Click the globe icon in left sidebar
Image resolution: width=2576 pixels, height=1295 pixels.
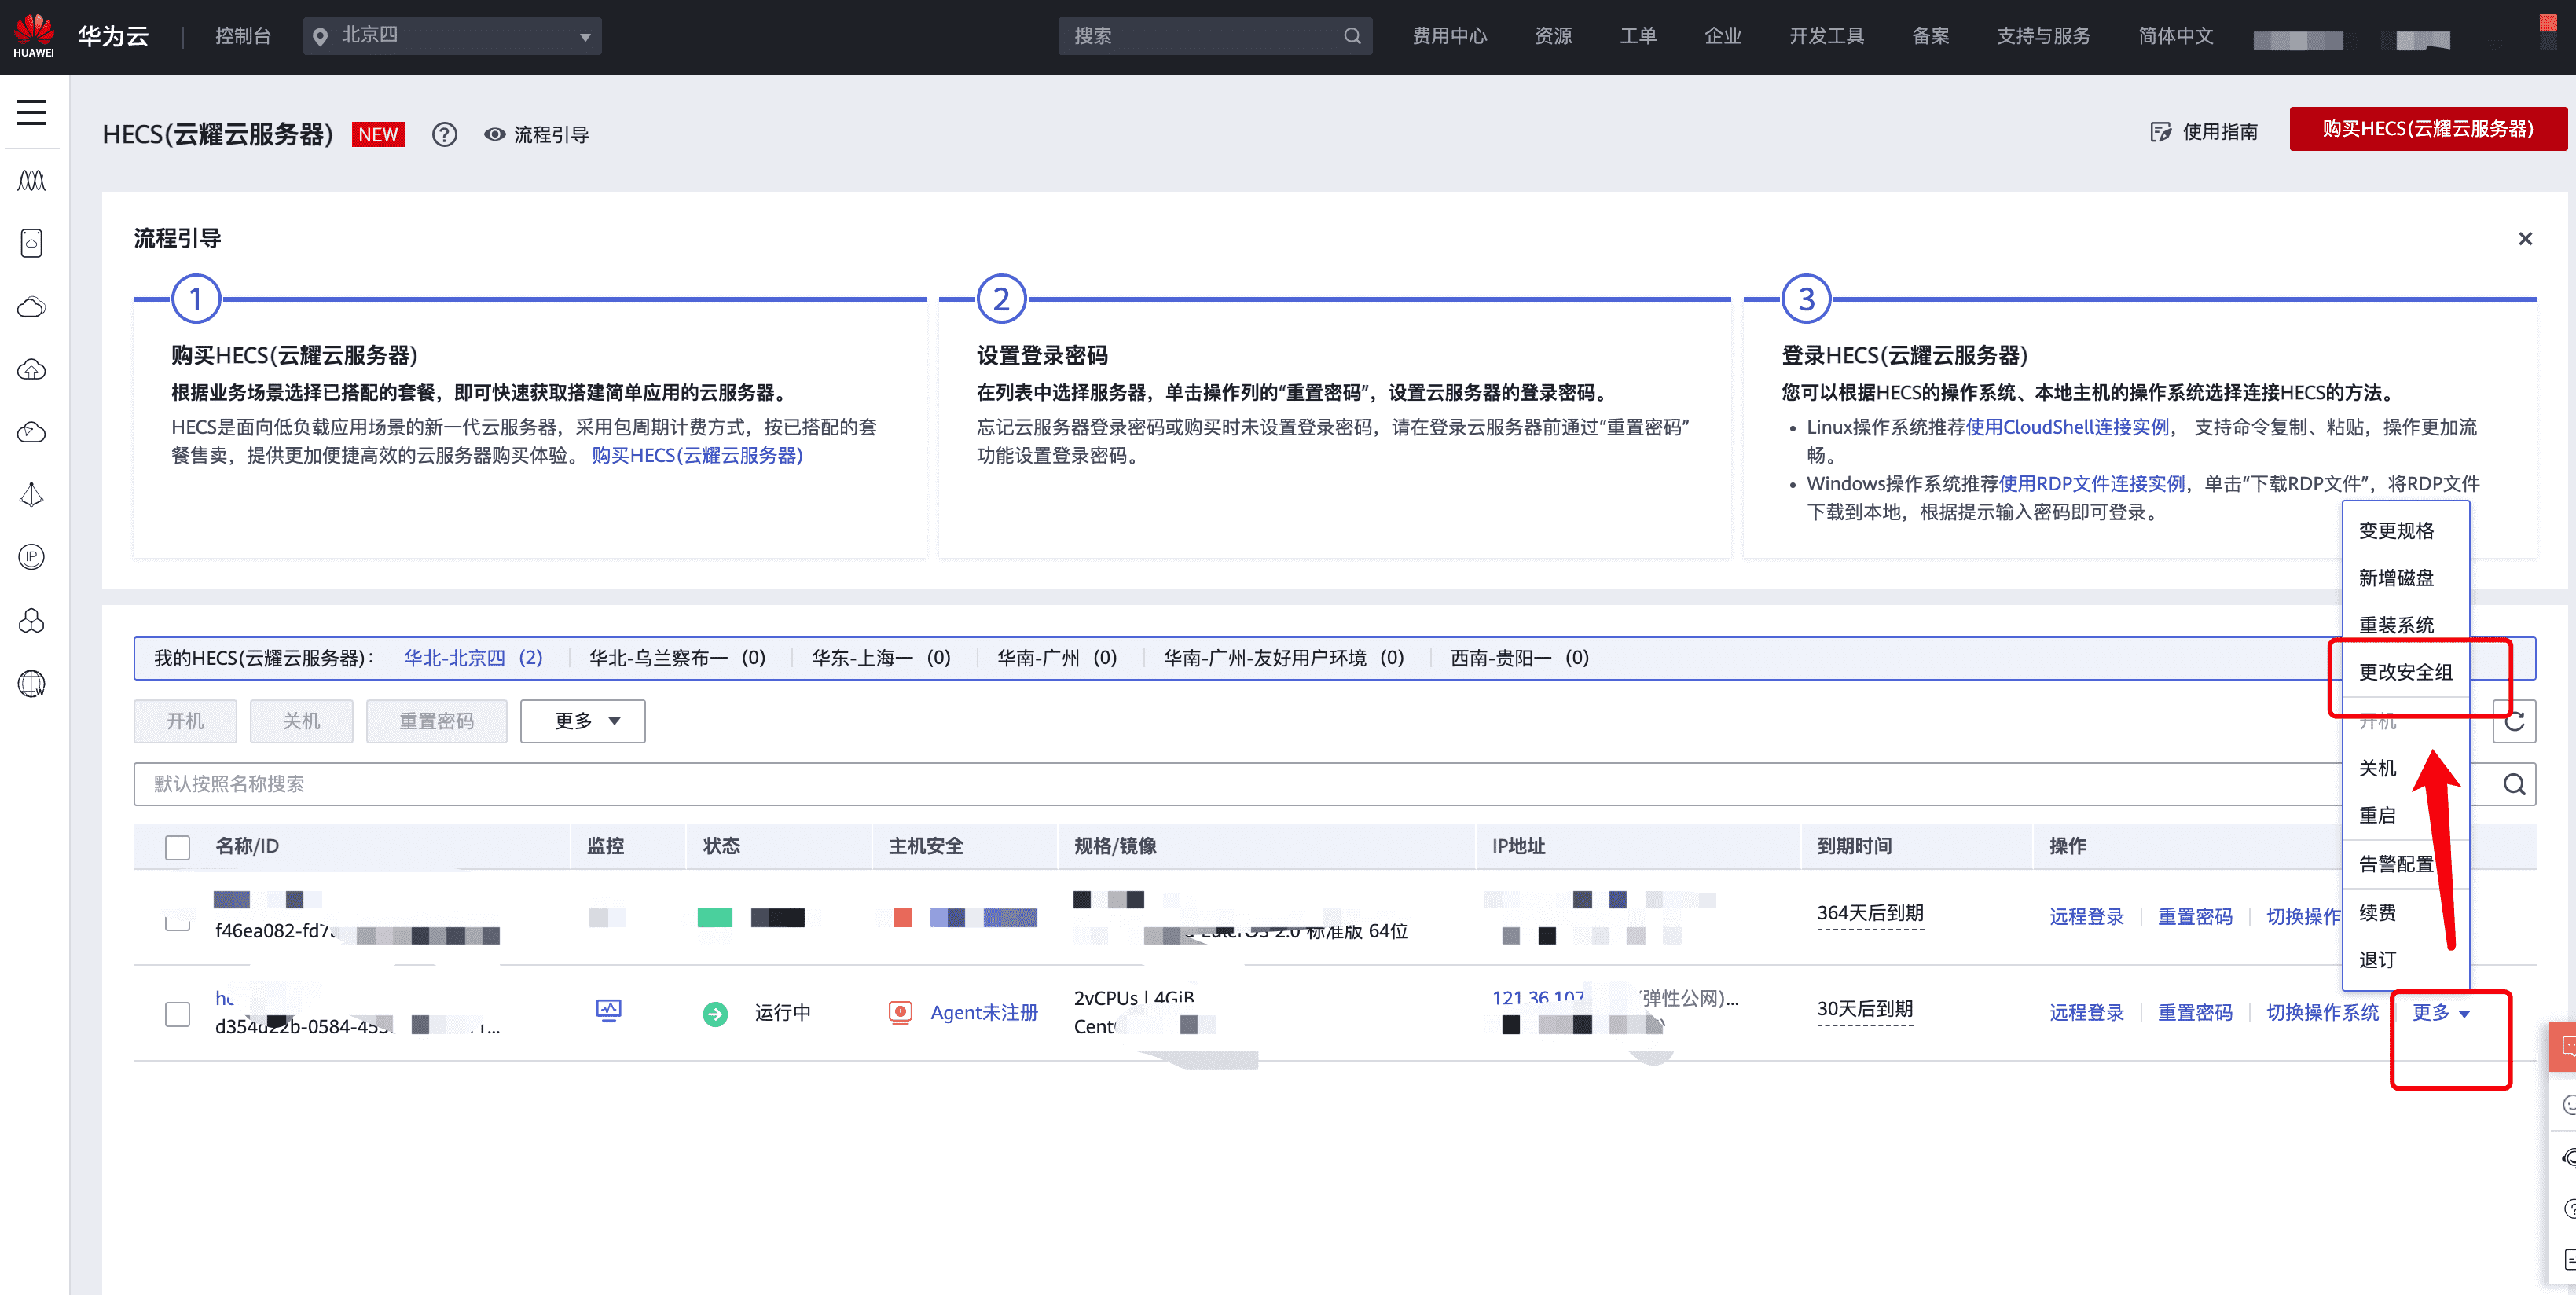31,684
